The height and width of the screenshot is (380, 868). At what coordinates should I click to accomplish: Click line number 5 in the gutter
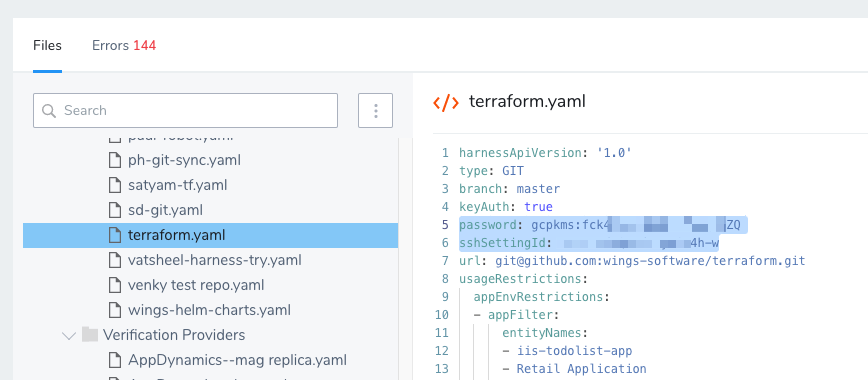pos(446,225)
